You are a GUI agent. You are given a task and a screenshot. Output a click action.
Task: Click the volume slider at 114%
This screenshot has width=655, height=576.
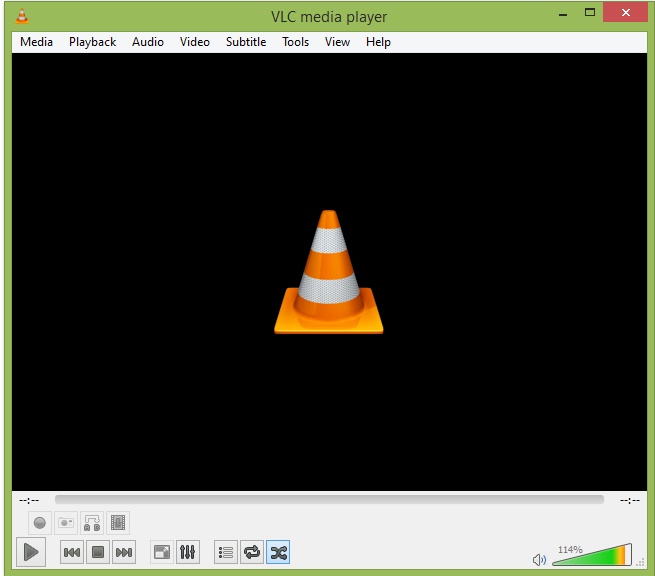[592, 555]
